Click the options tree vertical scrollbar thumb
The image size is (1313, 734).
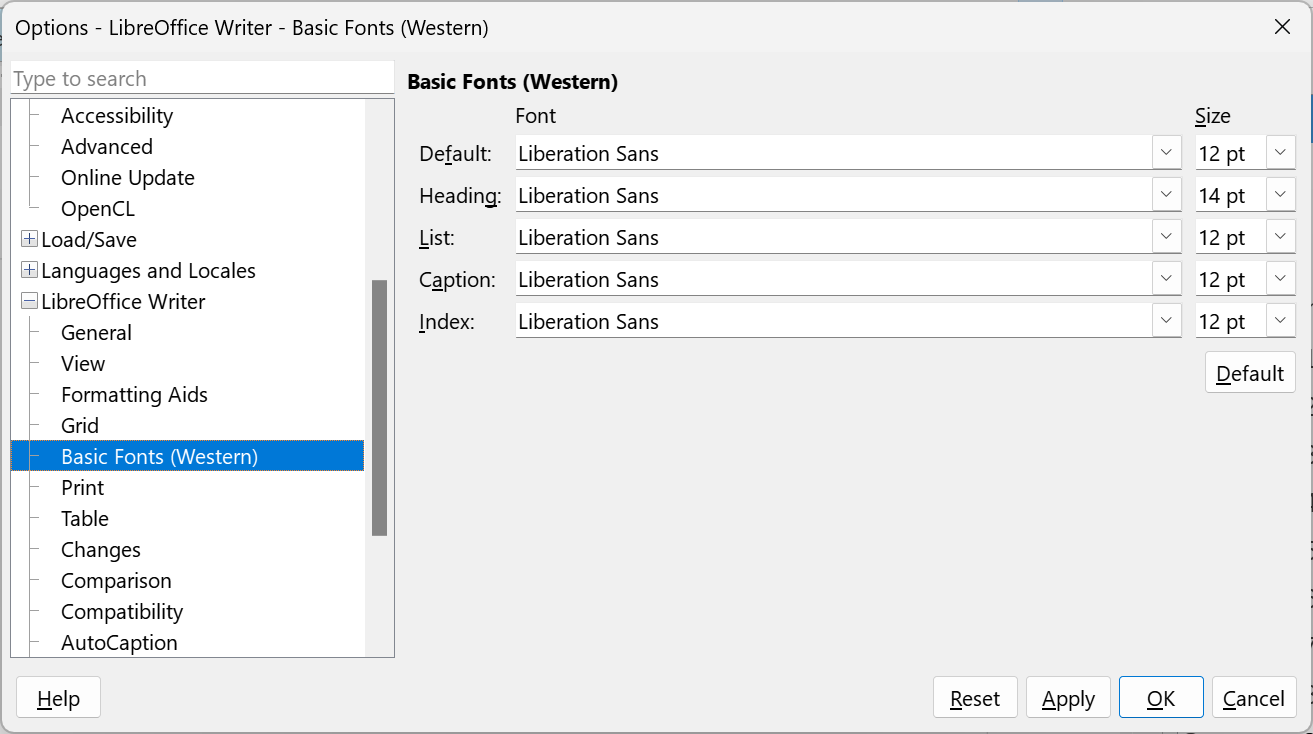click(x=379, y=408)
